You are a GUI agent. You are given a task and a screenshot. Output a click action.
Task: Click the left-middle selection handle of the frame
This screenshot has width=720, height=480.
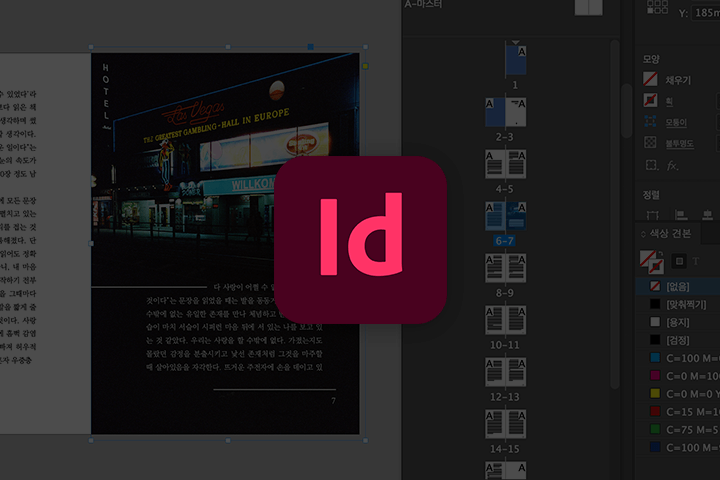pos(91,243)
